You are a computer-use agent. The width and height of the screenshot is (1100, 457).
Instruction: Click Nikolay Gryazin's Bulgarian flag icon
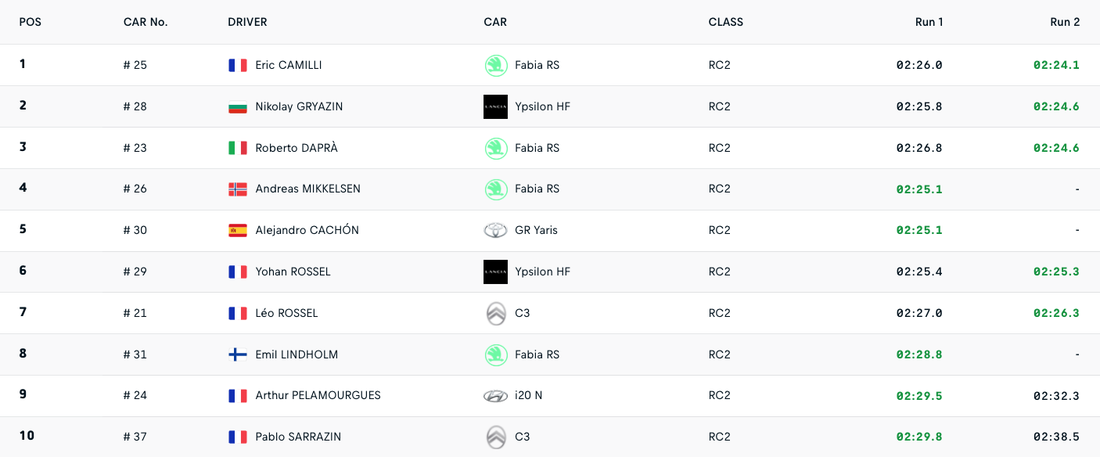[x=237, y=107]
